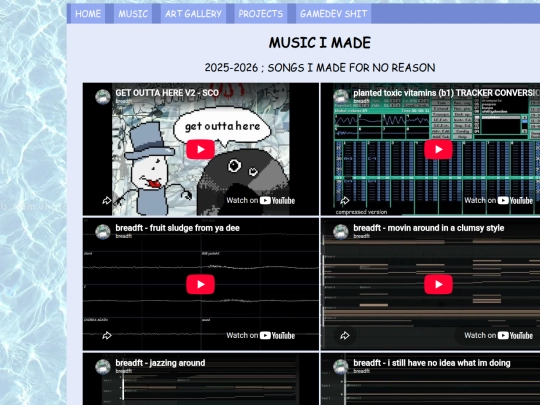The image size is (540, 405).
Task: Click the share arrow on planted toxic vitamins video
Action: [x=345, y=200]
